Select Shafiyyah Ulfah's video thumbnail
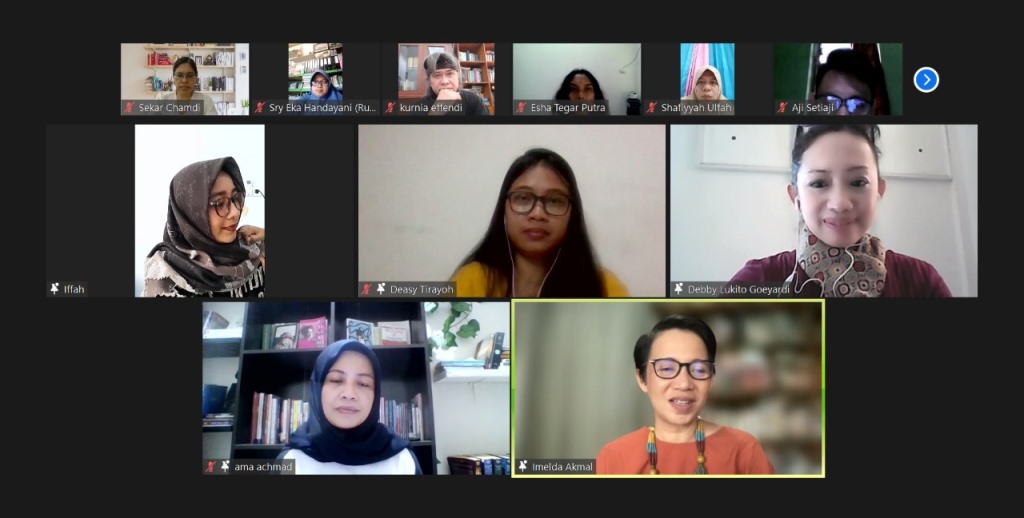 coord(707,79)
